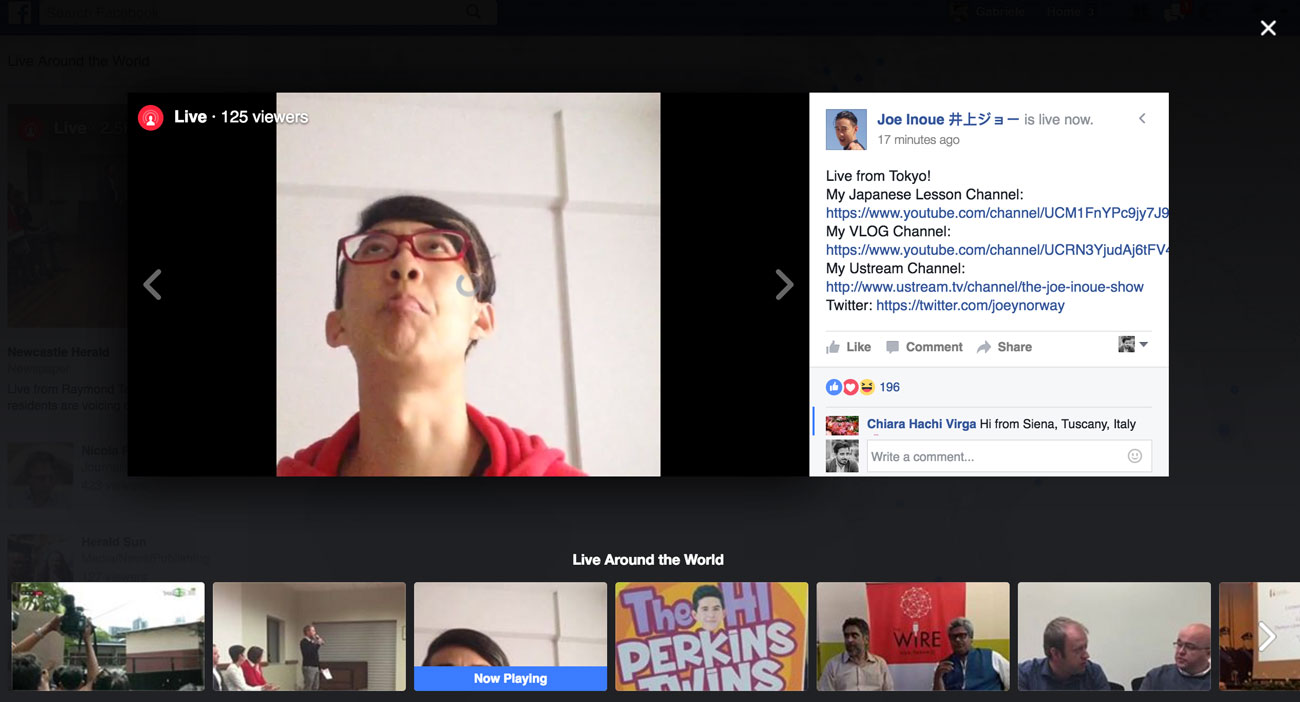Close the live video overlay
The height and width of the screenshot is (702, 1300).
(1268, 28)
